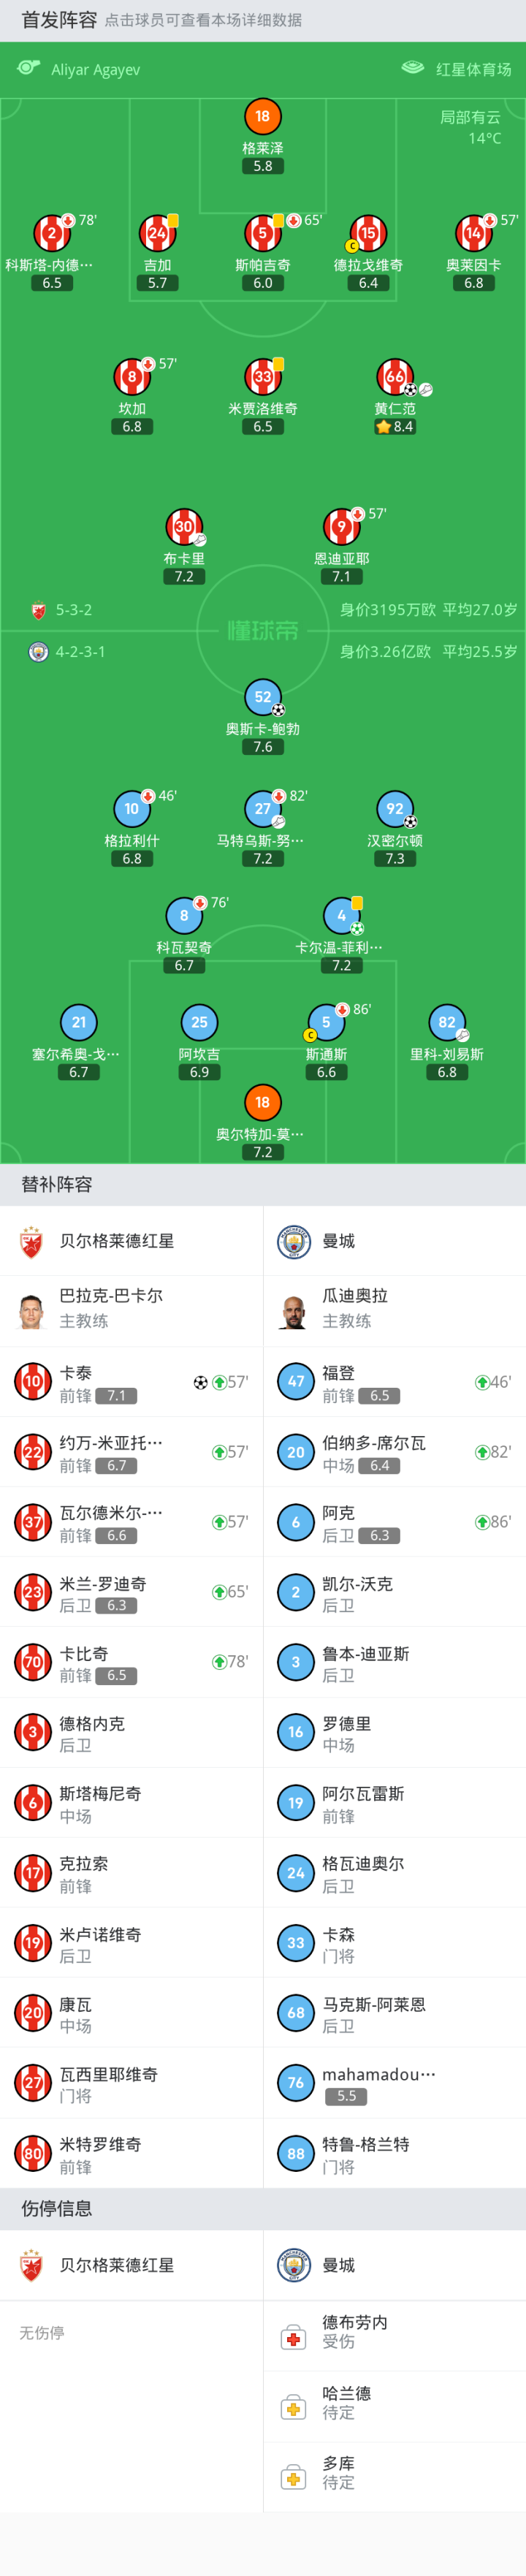
Task: Click player 4 卡尔温-菲利普斯 icon
Action: 341,915
